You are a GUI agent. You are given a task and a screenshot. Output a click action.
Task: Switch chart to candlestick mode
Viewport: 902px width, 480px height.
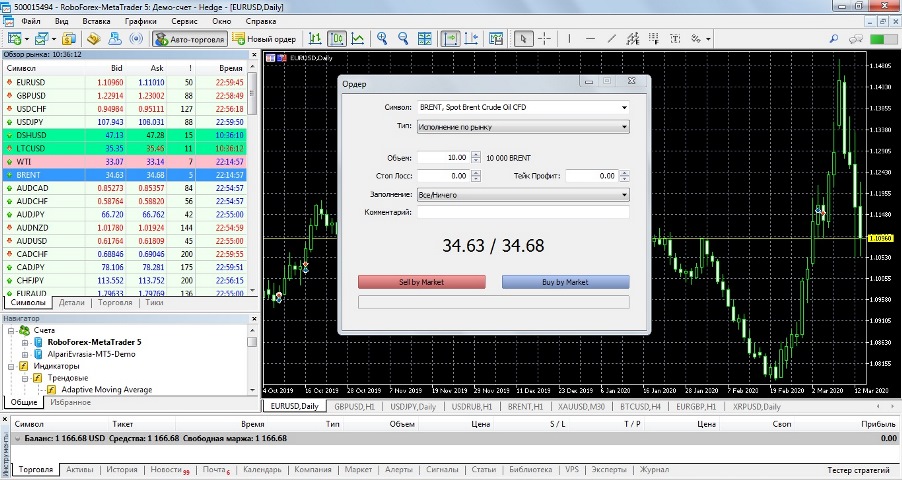(x=337, y=39)
